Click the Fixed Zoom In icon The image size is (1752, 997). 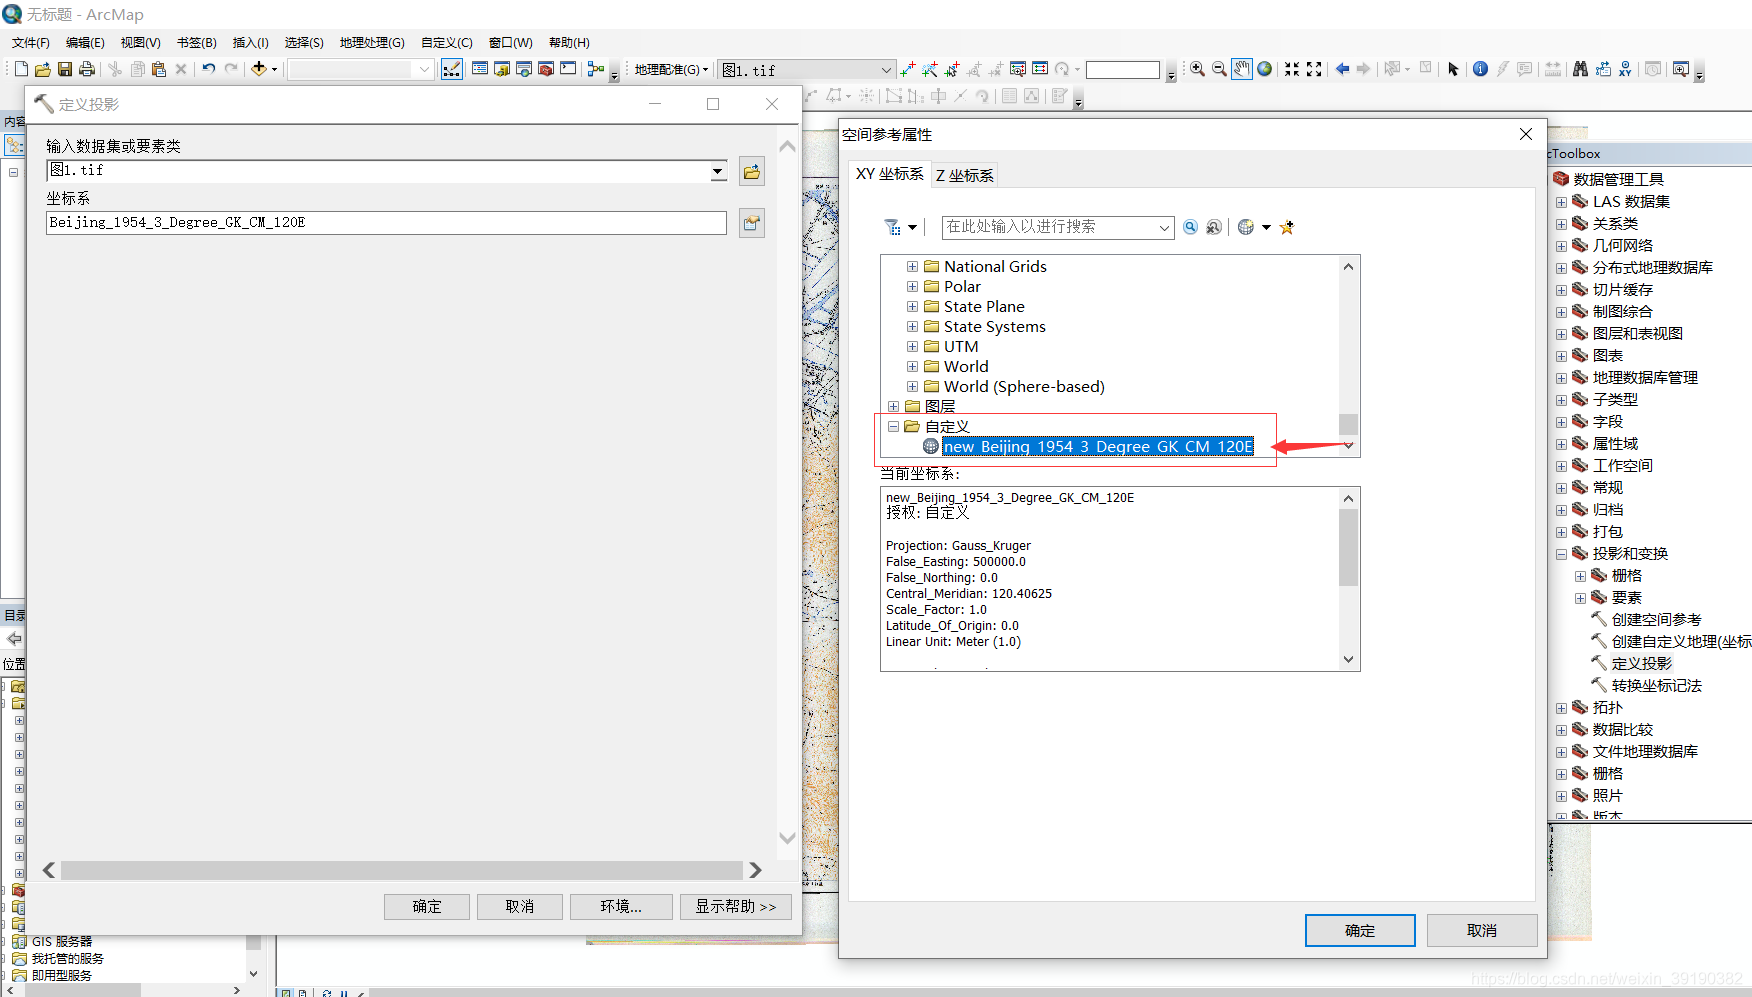click(x=1292, y=69)
